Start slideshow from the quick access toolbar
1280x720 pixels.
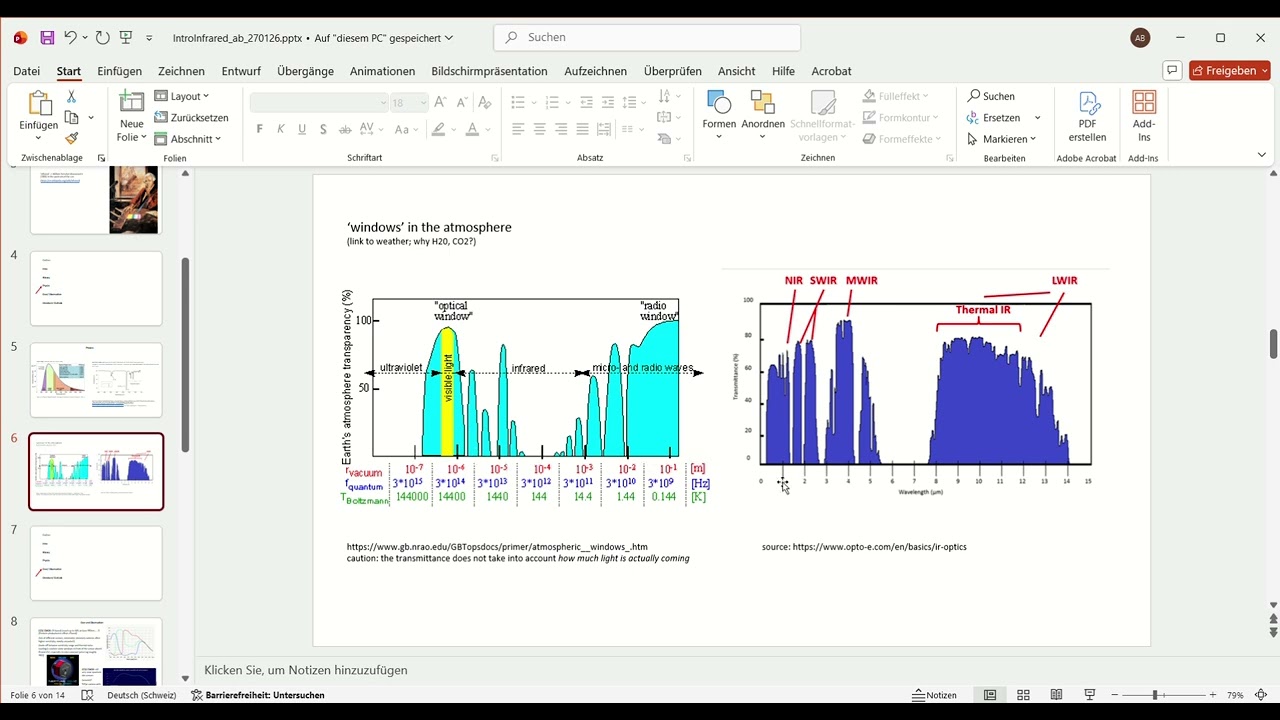[126, 38]
